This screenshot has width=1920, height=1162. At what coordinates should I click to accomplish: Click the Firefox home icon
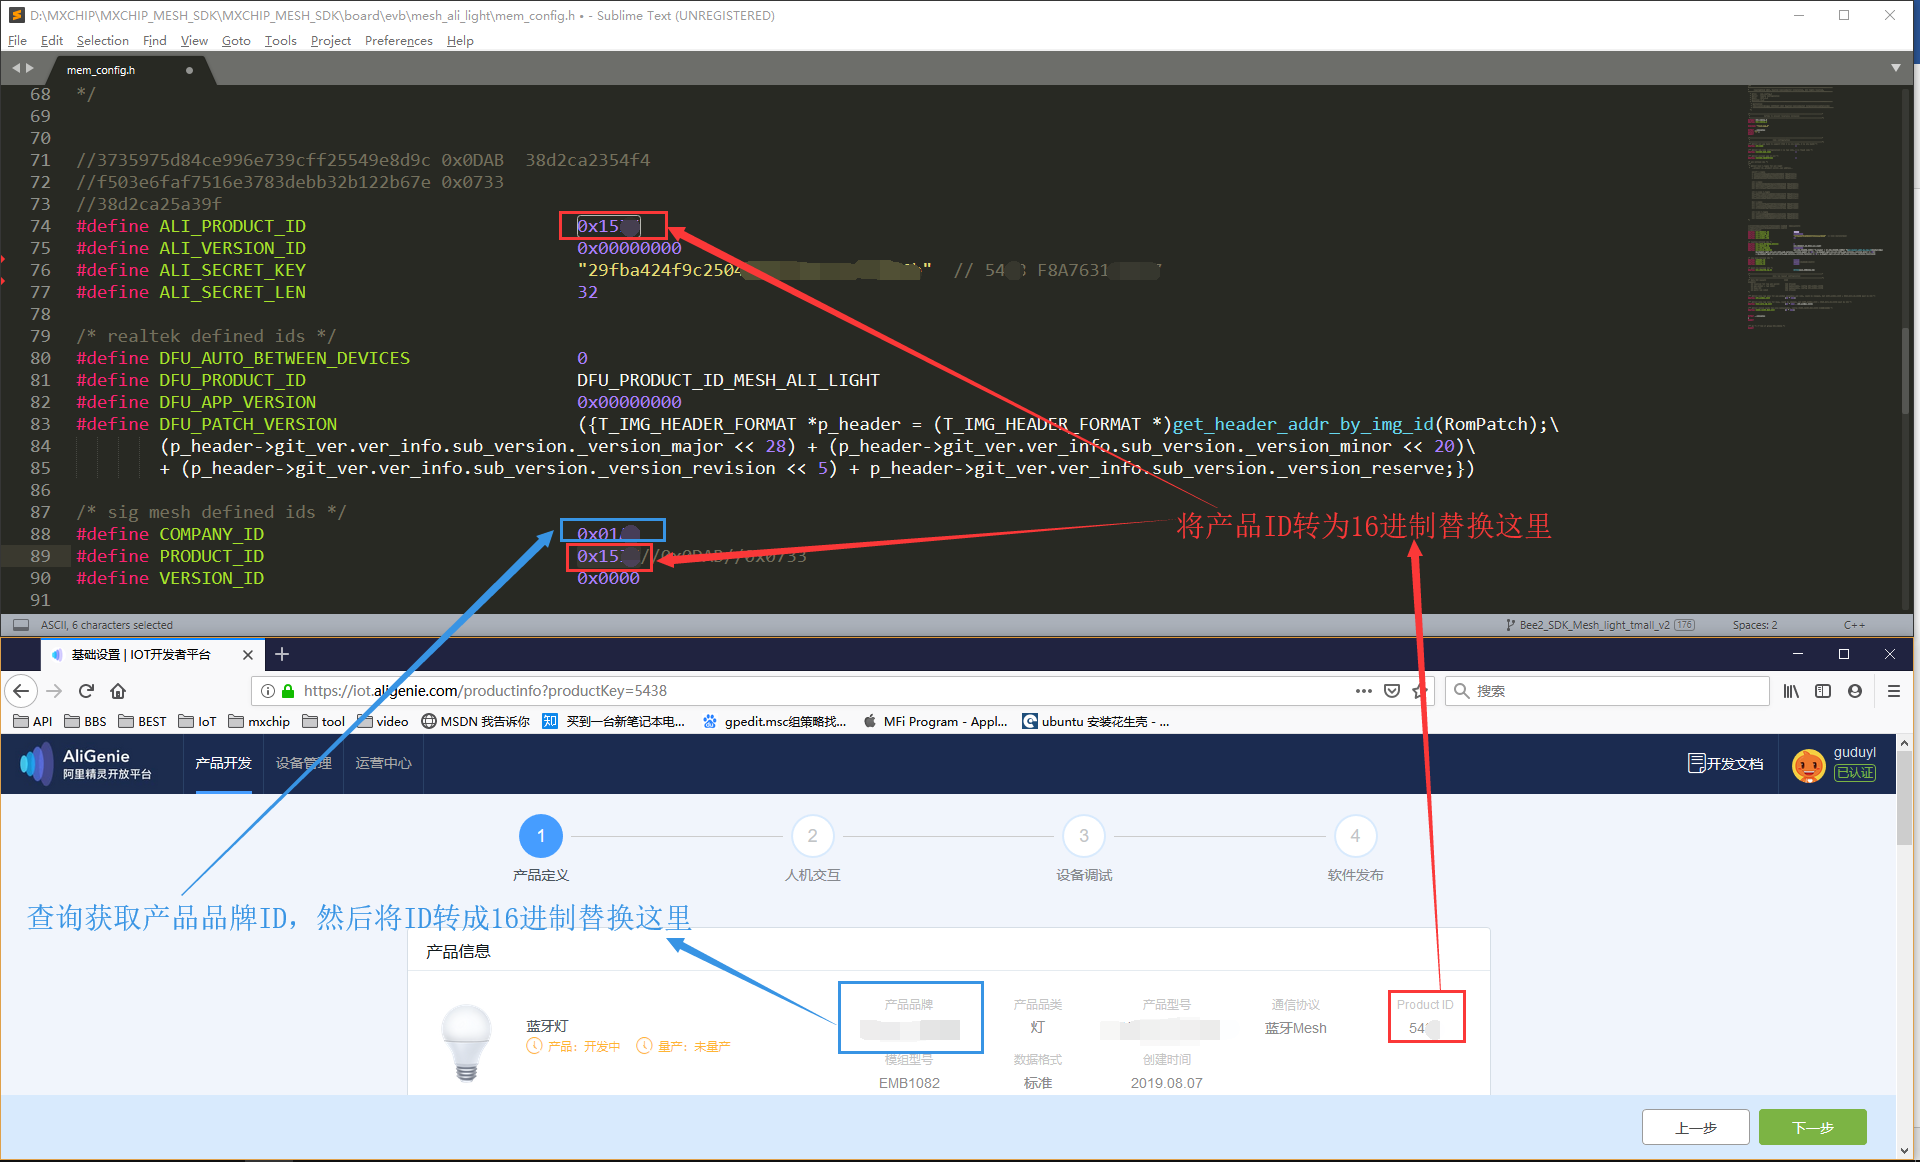(x=118, y=691)
